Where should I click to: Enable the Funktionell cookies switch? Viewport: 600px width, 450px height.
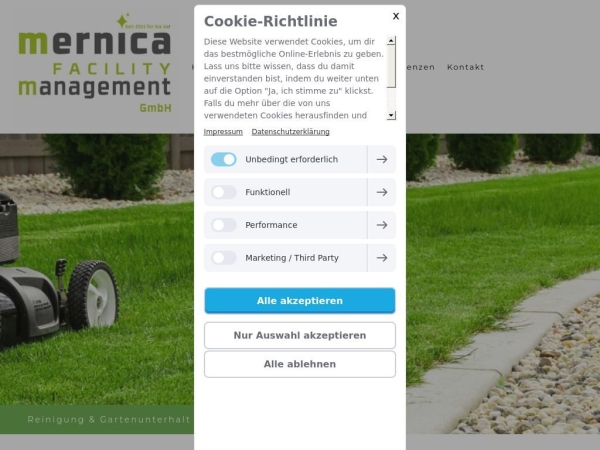tap(224, 192)
